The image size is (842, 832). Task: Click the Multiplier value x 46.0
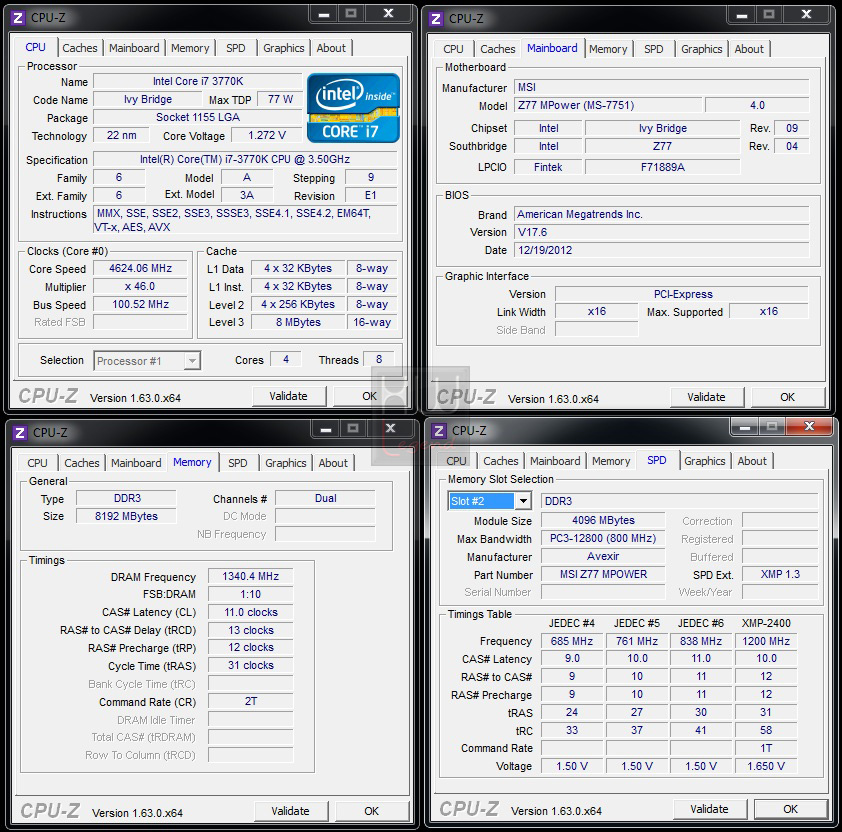[x=141, y=286]
